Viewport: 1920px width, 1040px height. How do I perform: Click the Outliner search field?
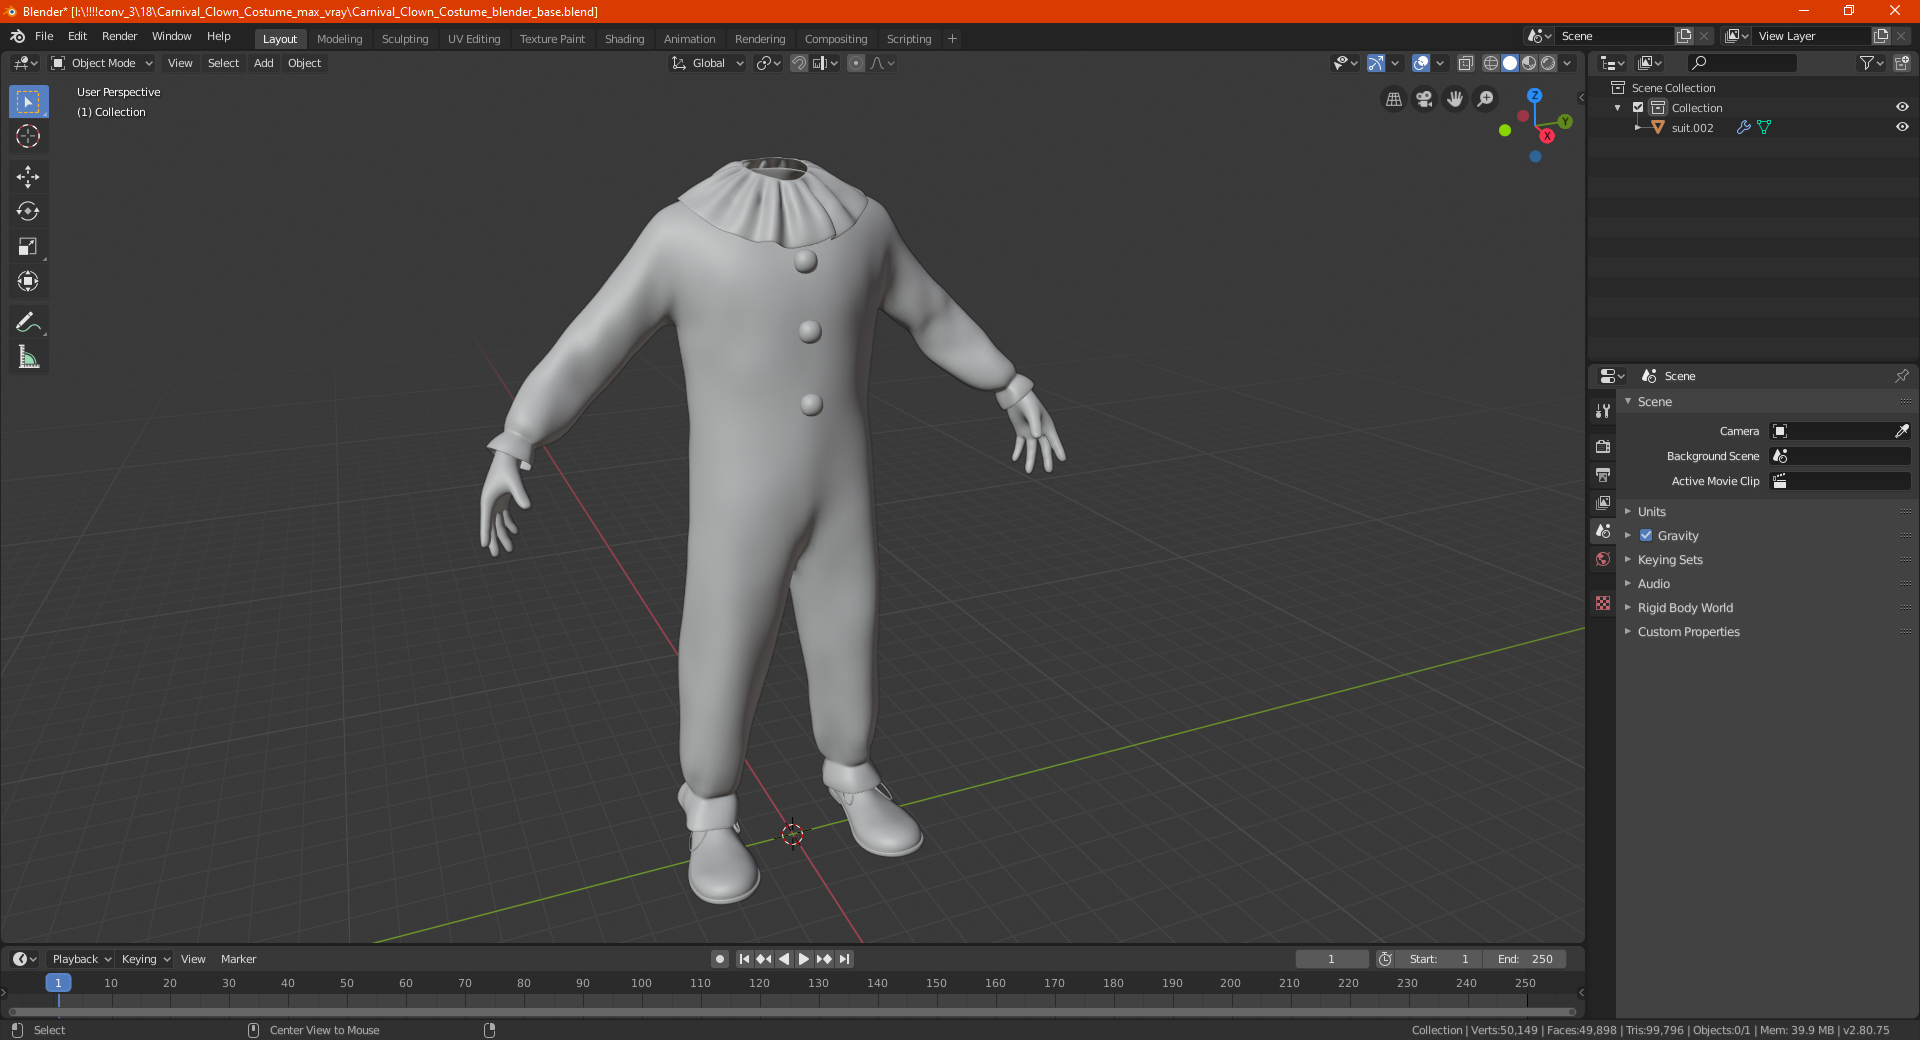pyautogui.click(x=1741, y=63)
